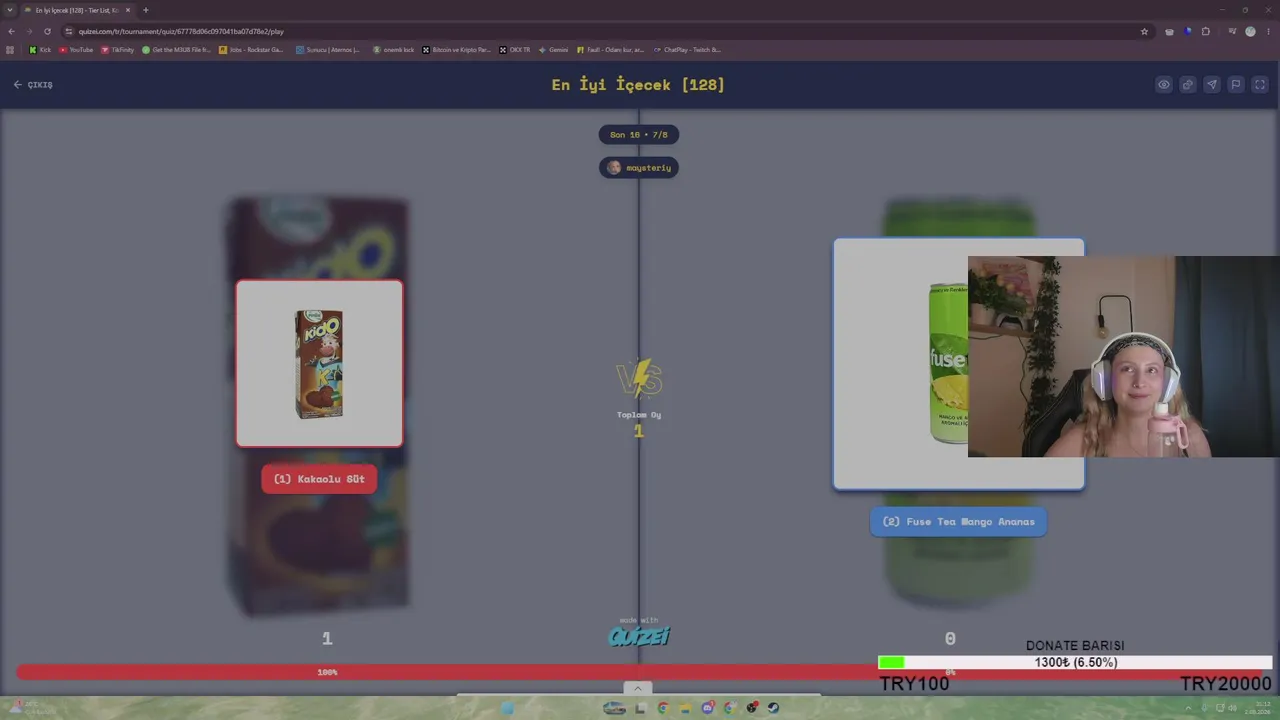Screen dimensions: 1280x720
Task: Open the maysteriy user badge
Action: [639, 167]
